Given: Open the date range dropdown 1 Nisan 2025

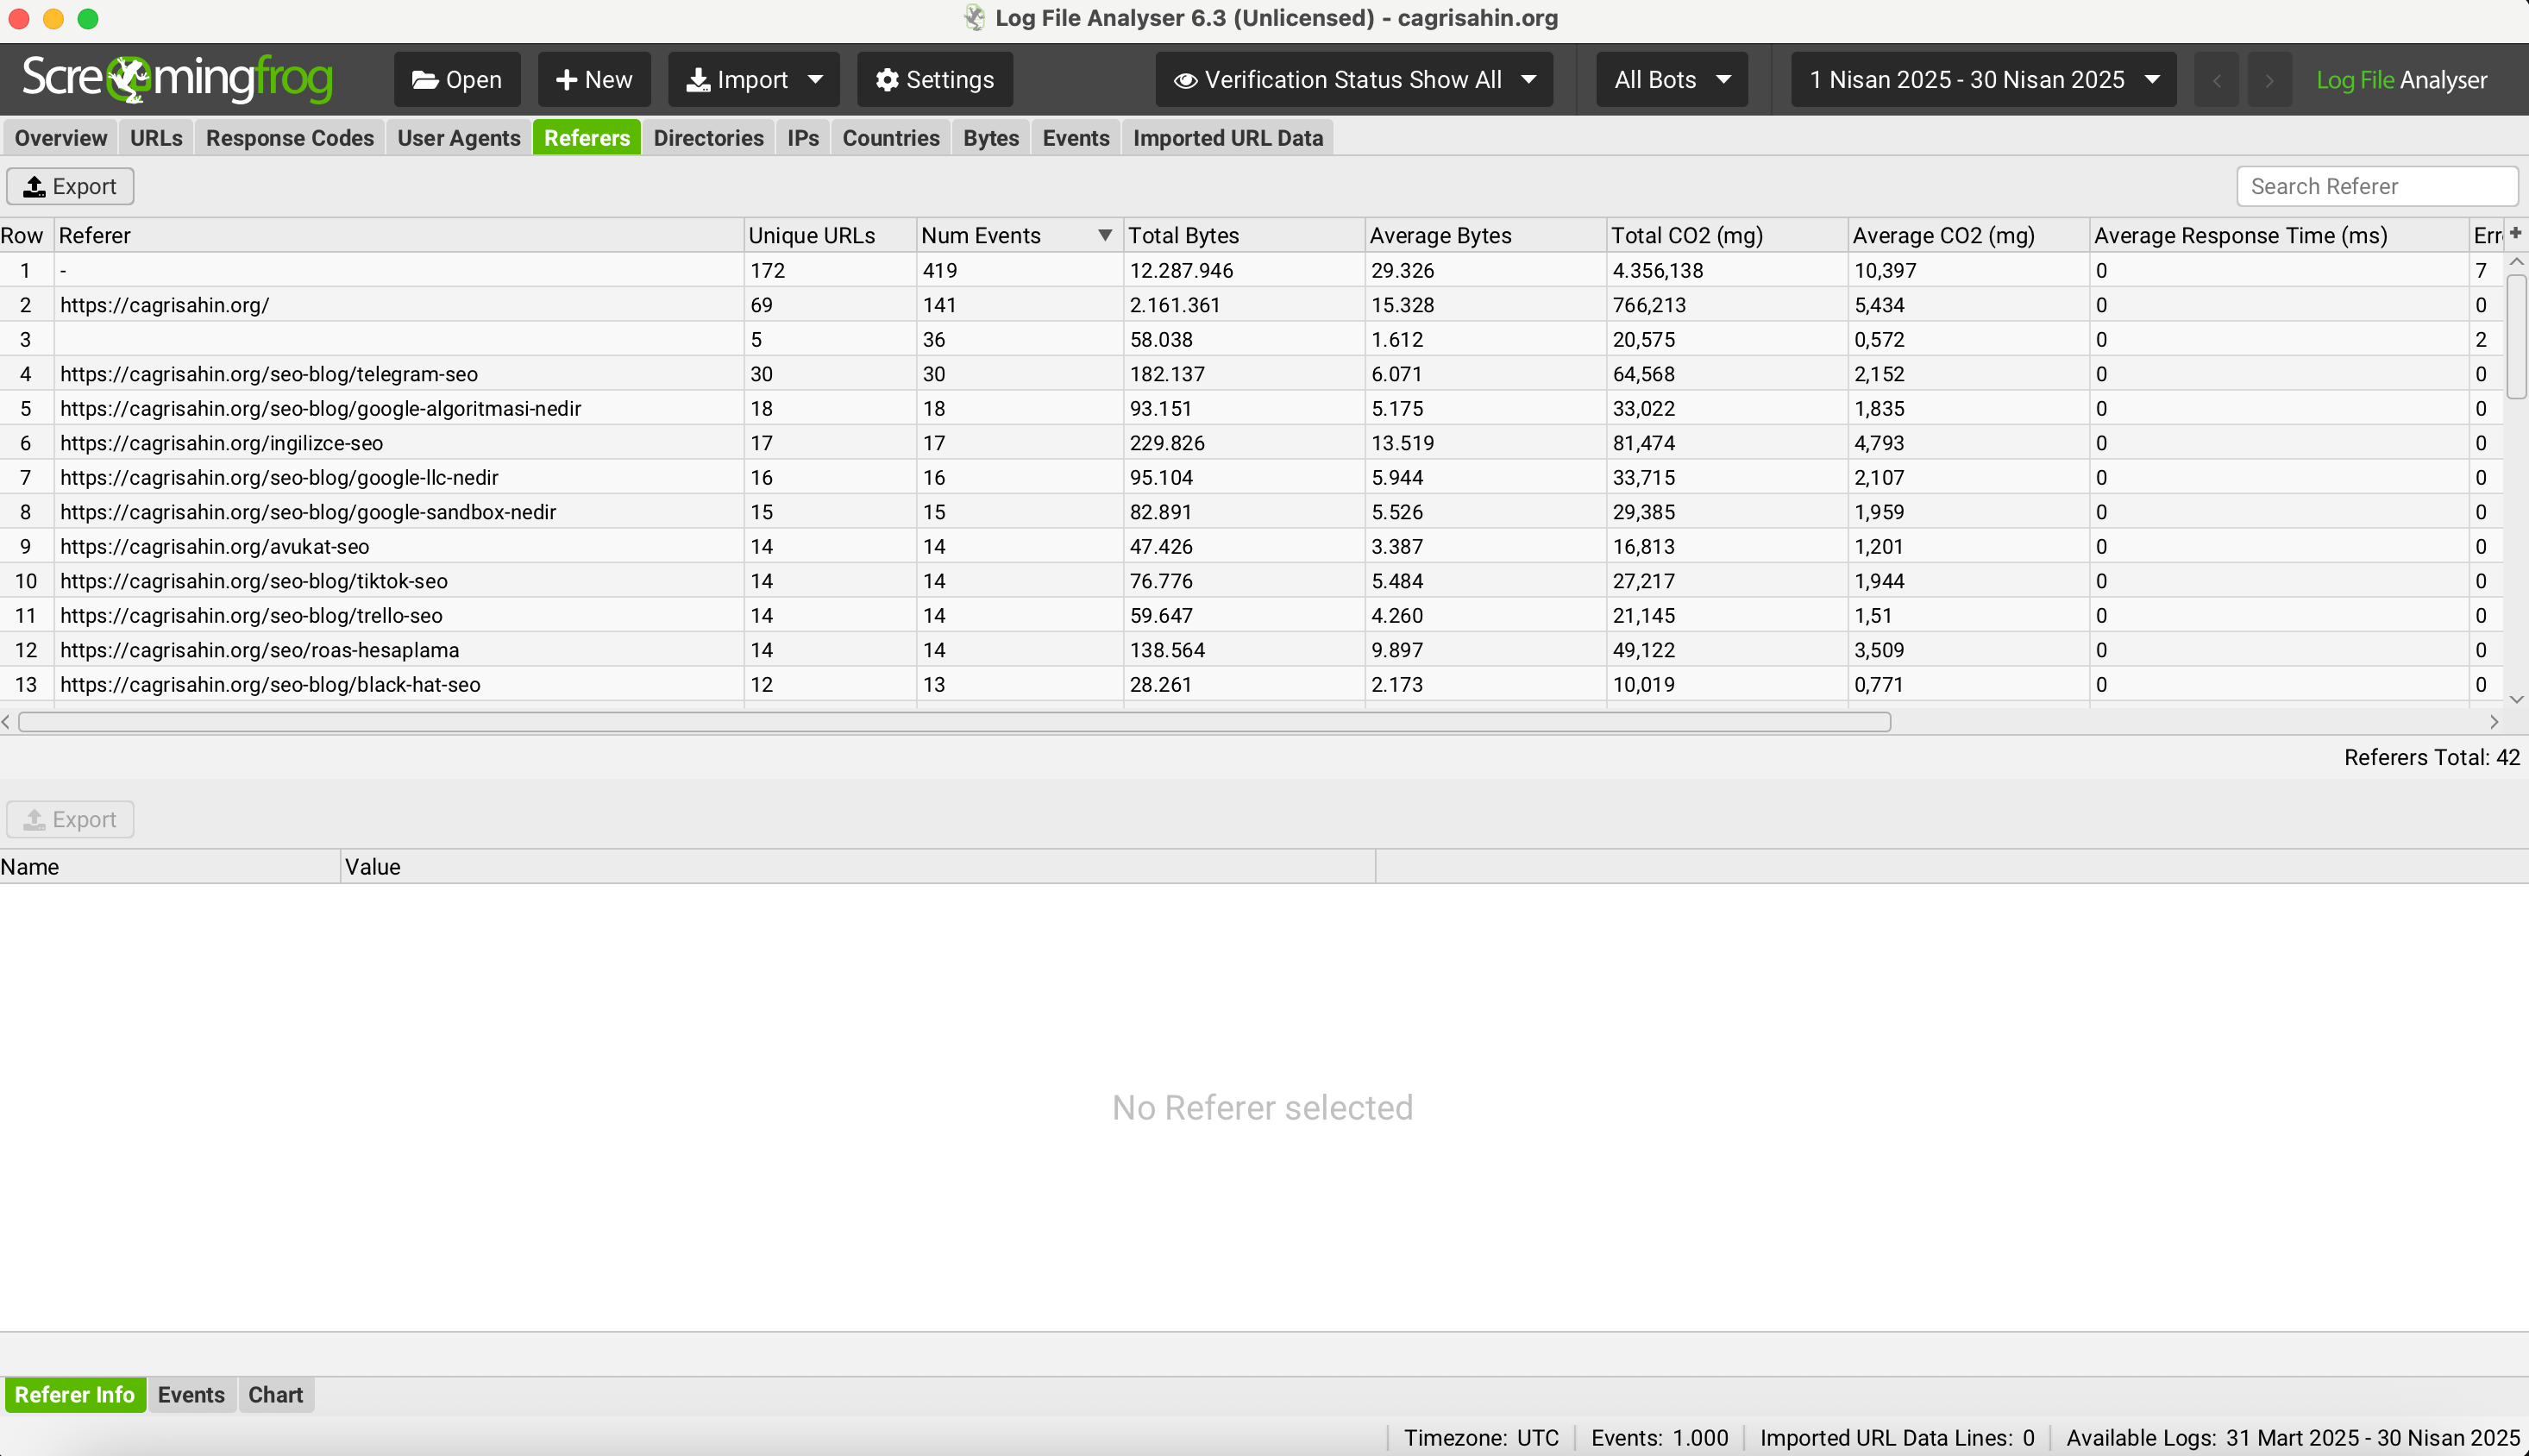Looking at the screenshot, I should pos(1983,79).
